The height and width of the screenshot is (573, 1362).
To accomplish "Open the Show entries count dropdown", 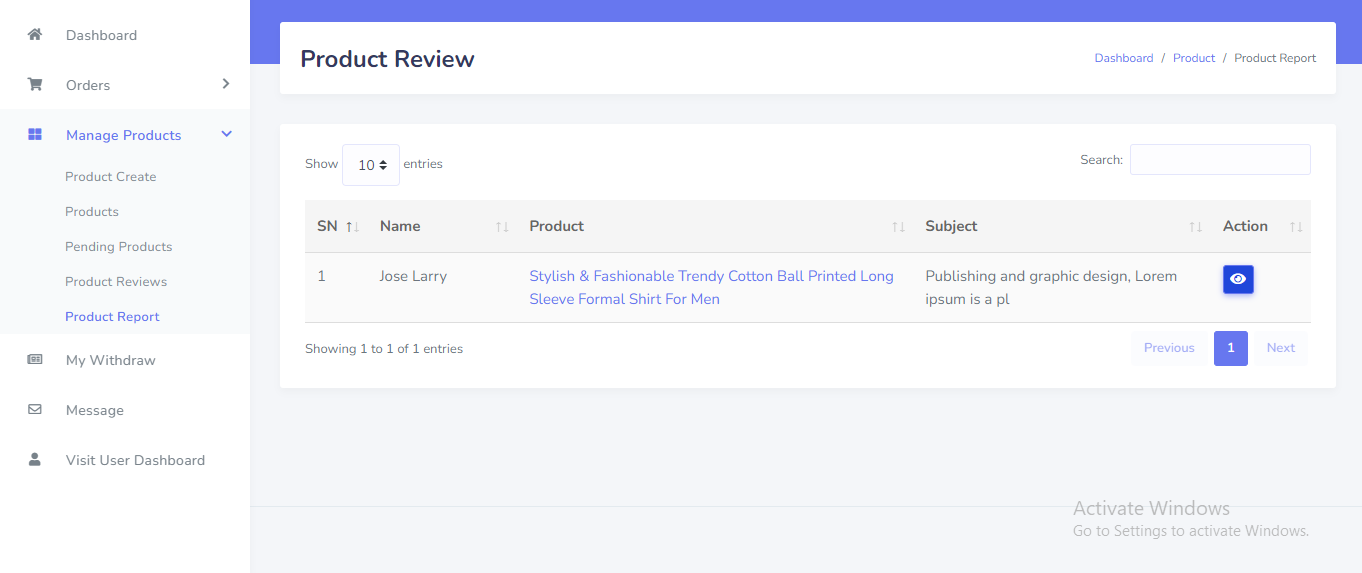I will 371,165.
